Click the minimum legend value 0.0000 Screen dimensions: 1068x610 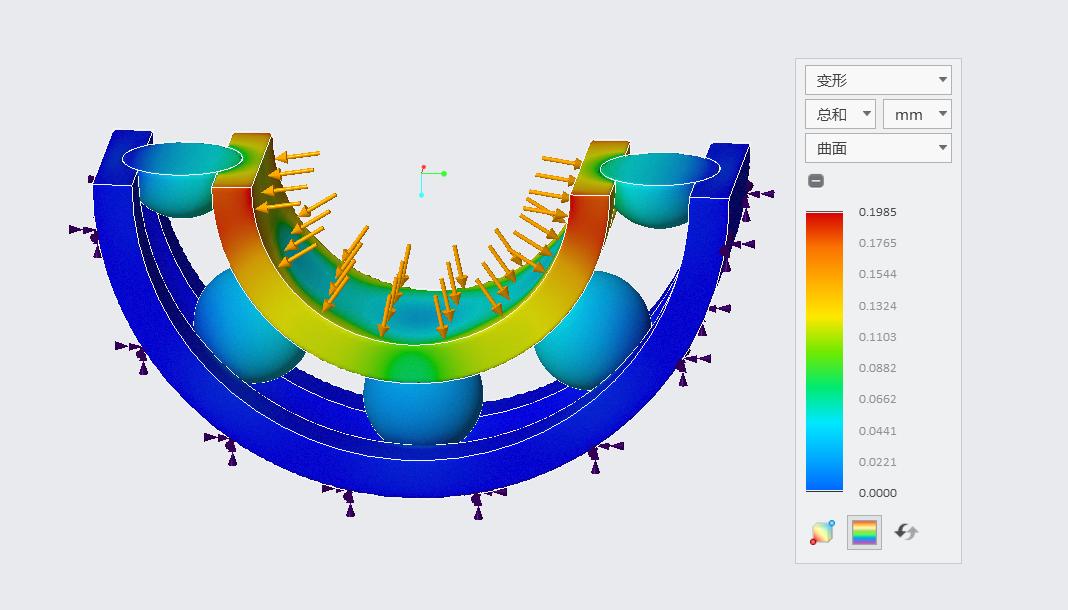click(x=877, y=493)
